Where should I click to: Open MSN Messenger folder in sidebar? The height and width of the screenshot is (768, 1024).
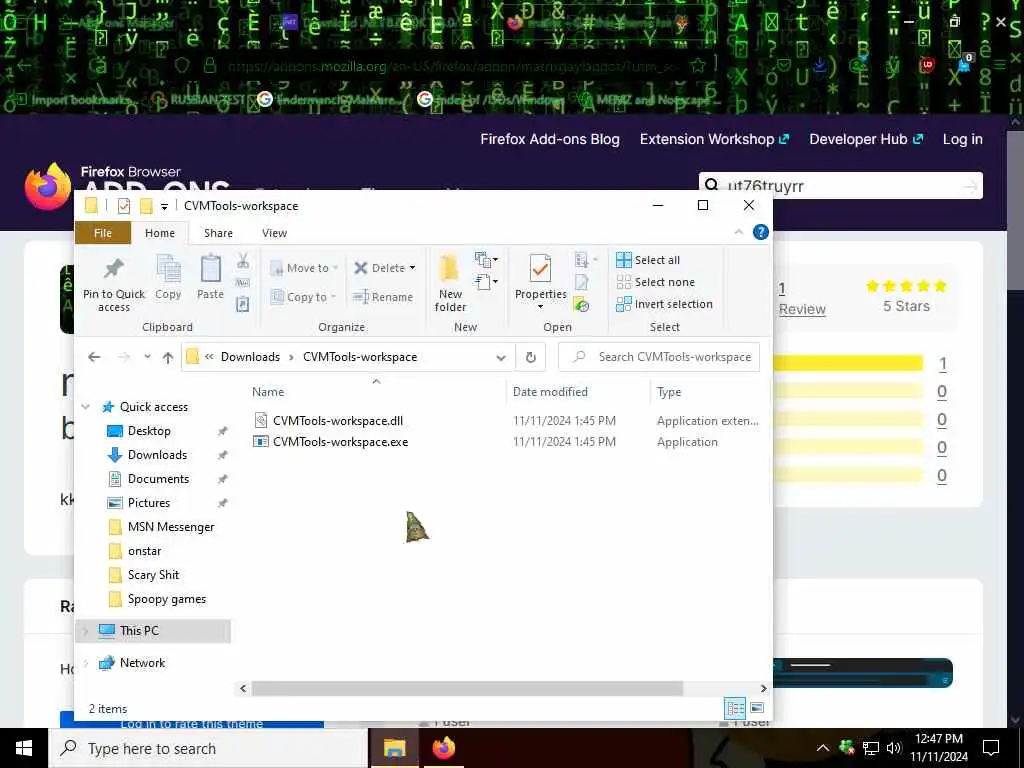click(170, 527)
